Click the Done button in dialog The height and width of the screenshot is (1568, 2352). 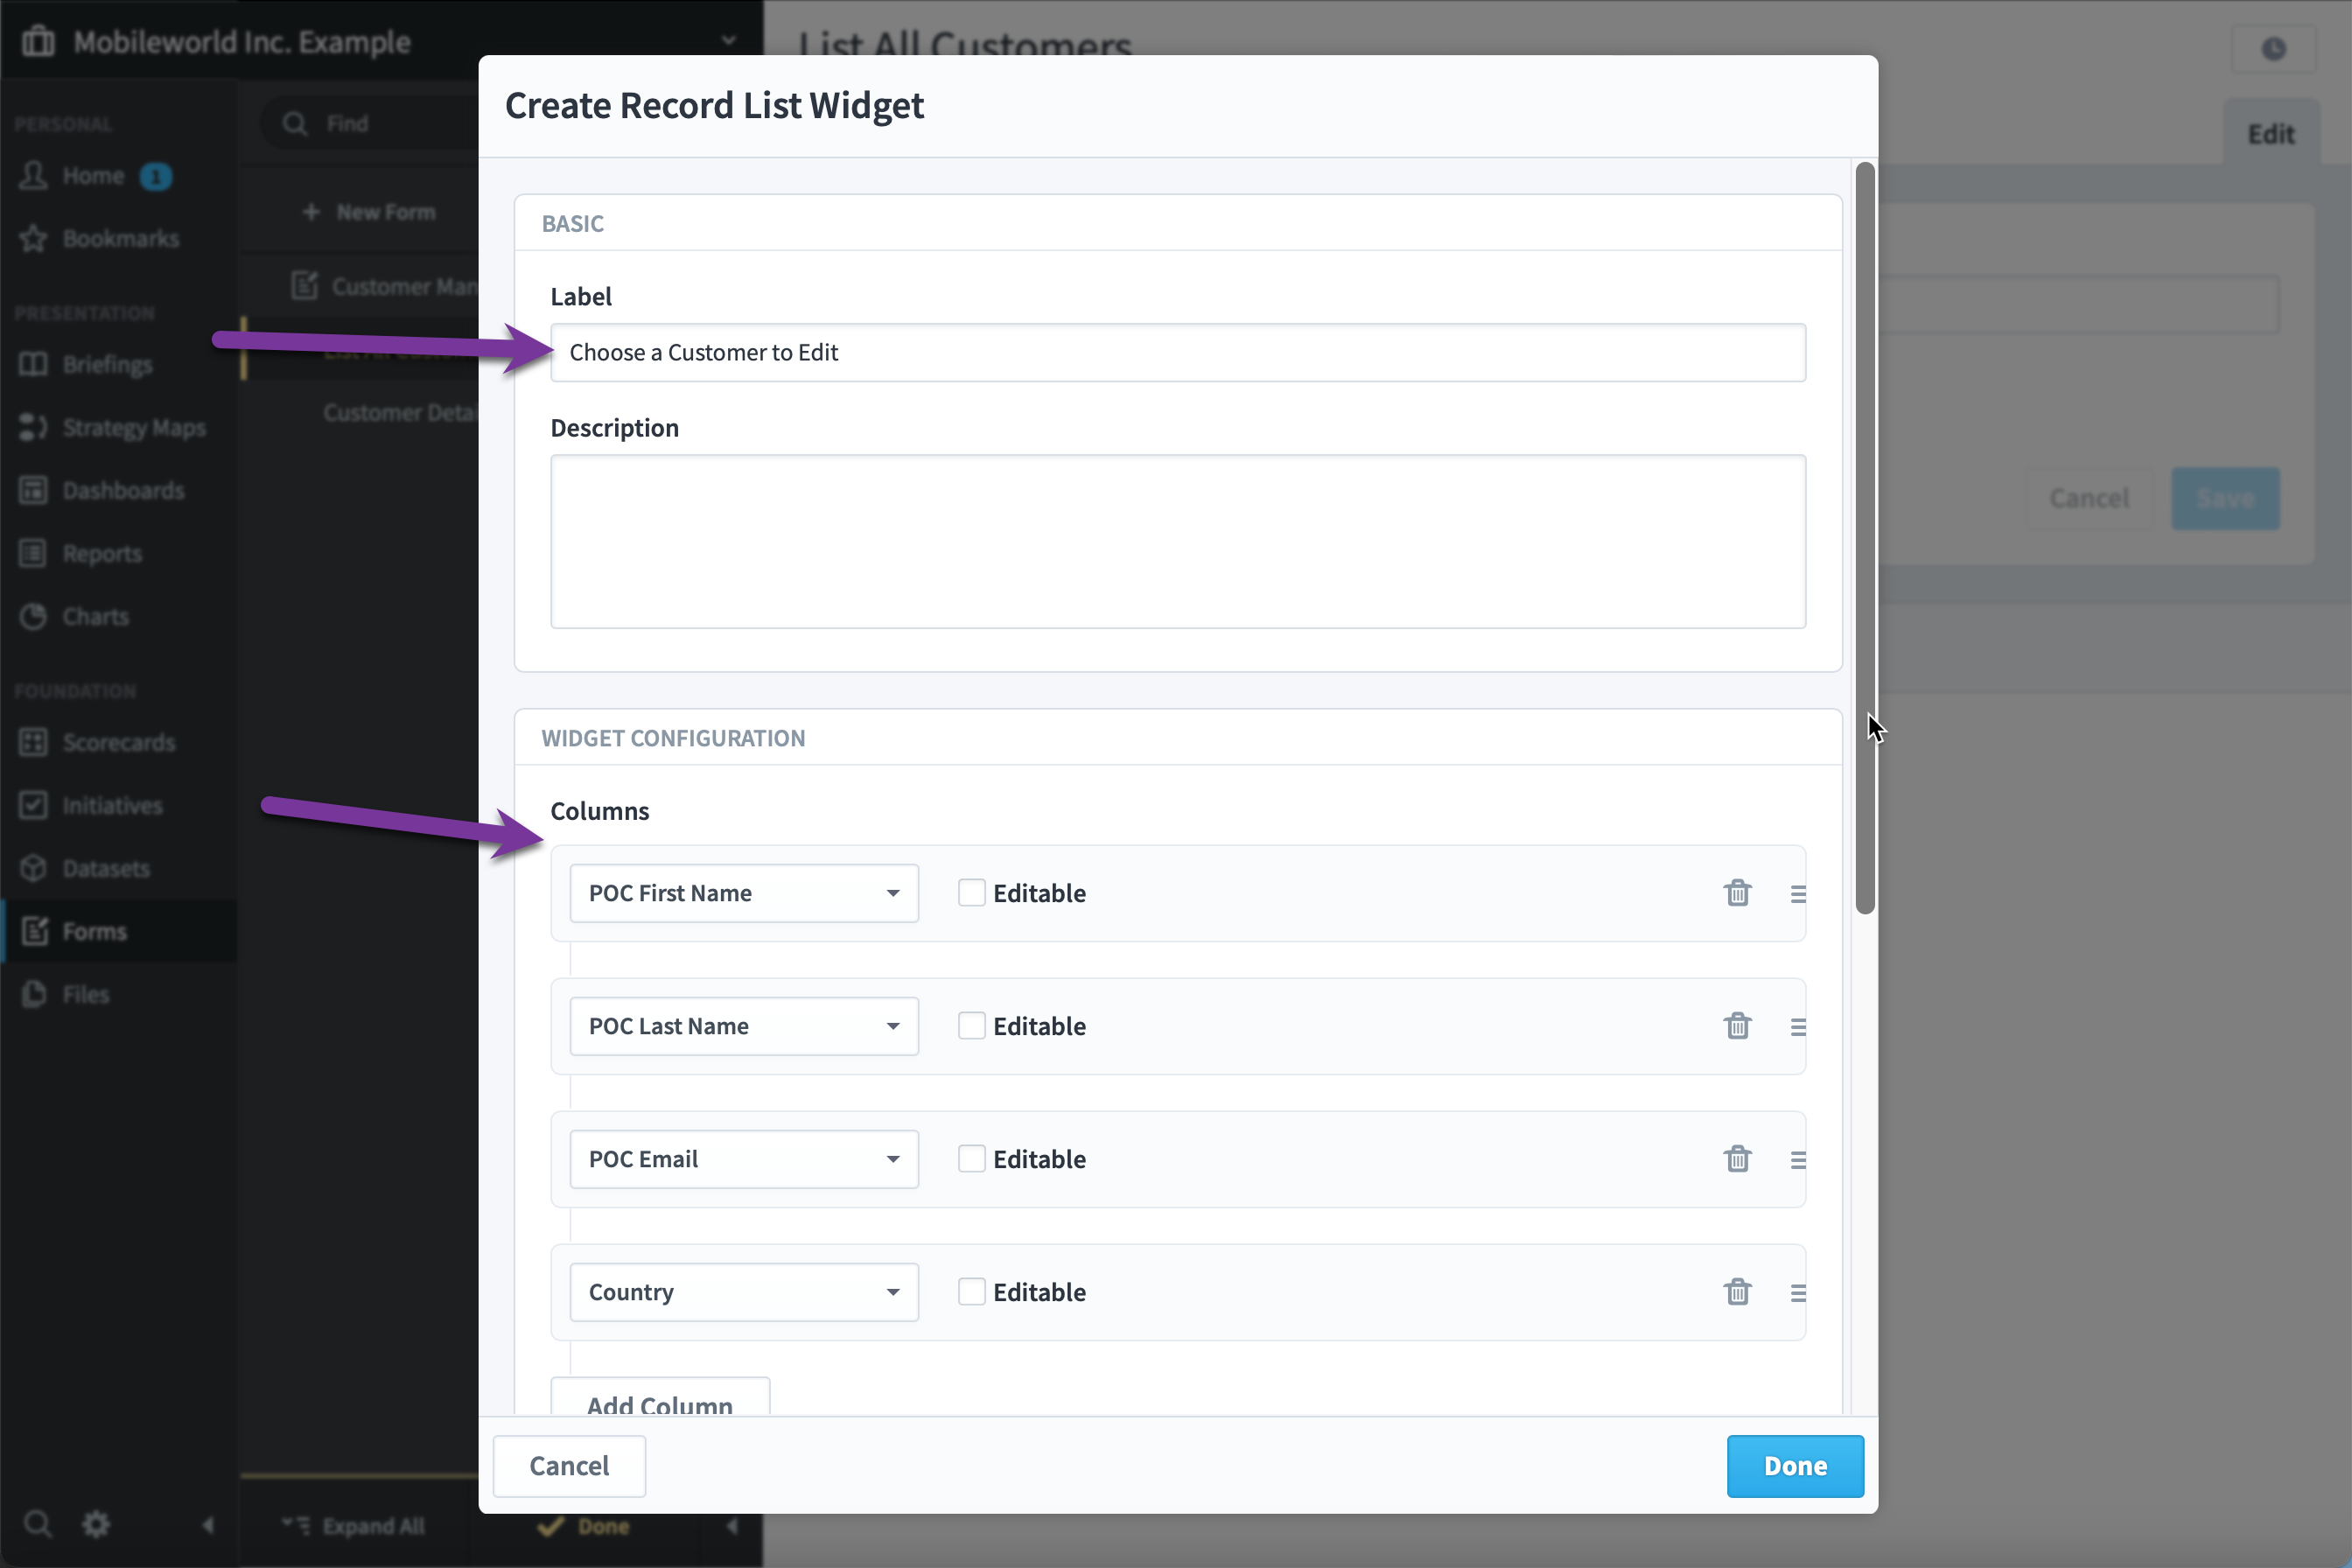[x=1795, y=1466]
